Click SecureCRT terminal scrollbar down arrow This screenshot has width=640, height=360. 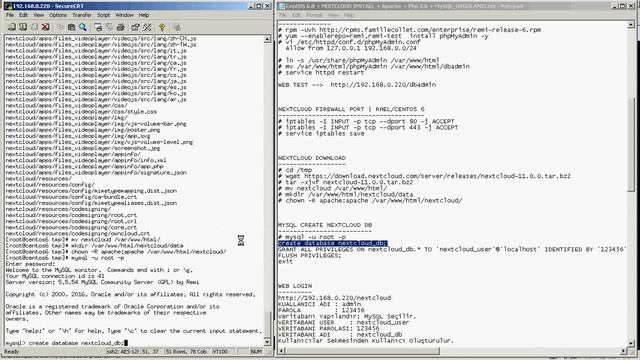pos(267,342)
